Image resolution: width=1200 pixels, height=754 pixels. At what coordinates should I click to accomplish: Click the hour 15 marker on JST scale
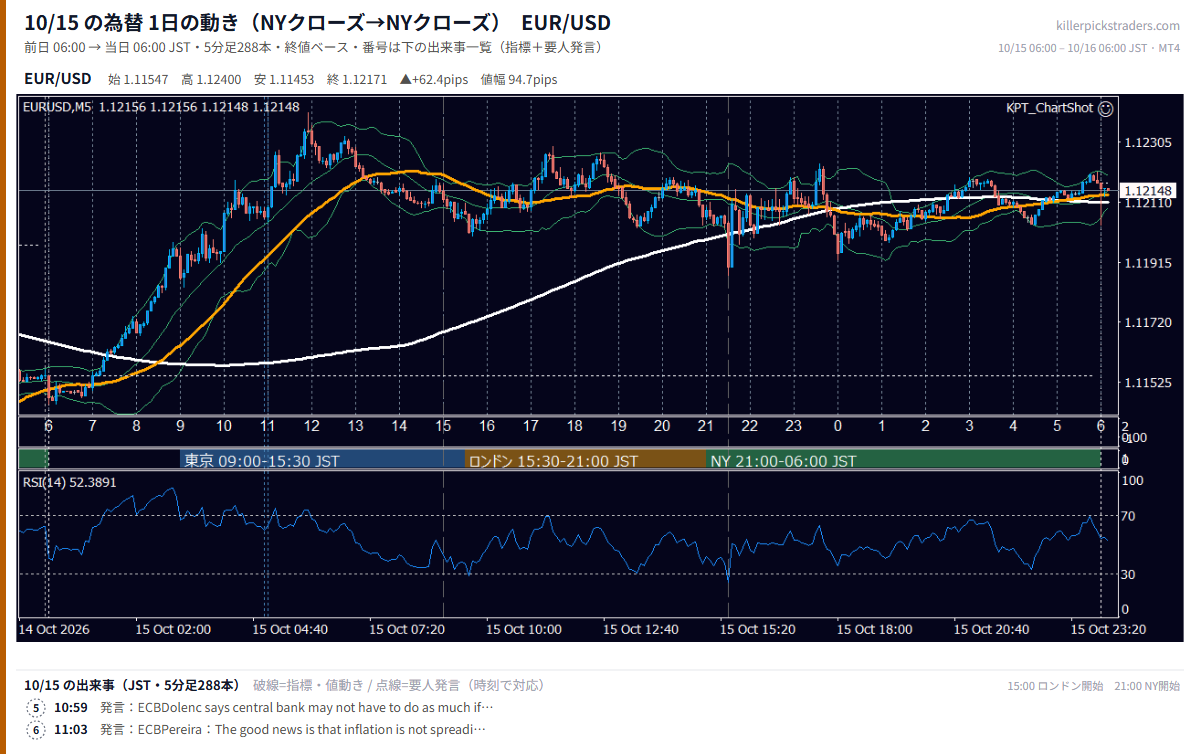[x=443, y=426]
